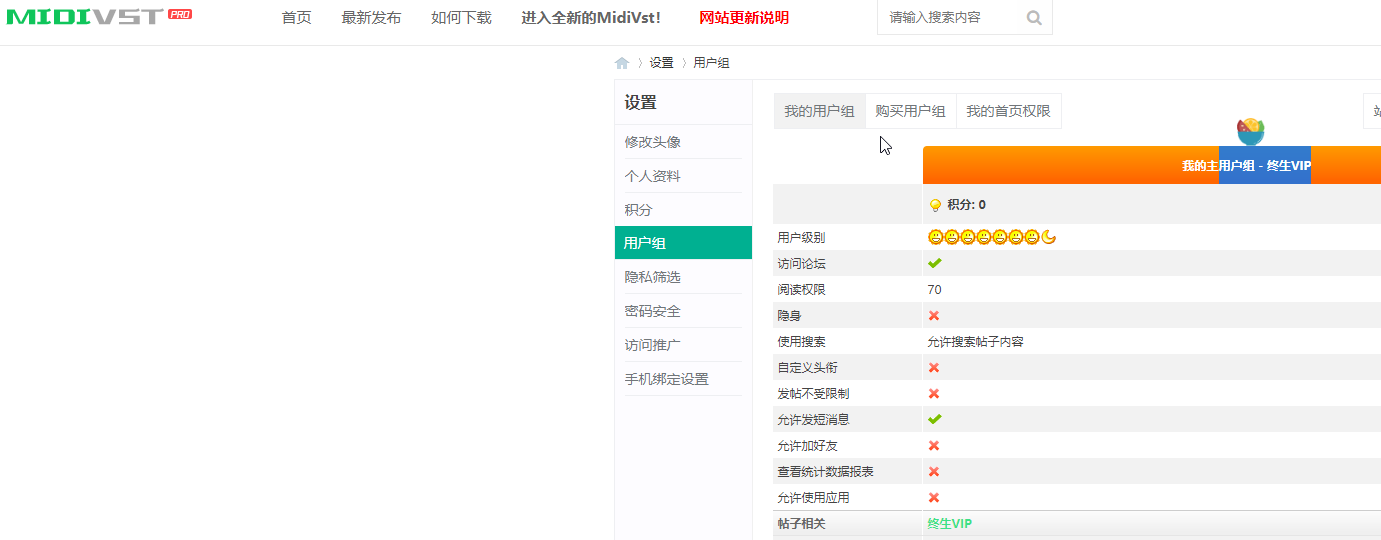Click the green checkmark in 允许发短消息 row

(935, 419)
